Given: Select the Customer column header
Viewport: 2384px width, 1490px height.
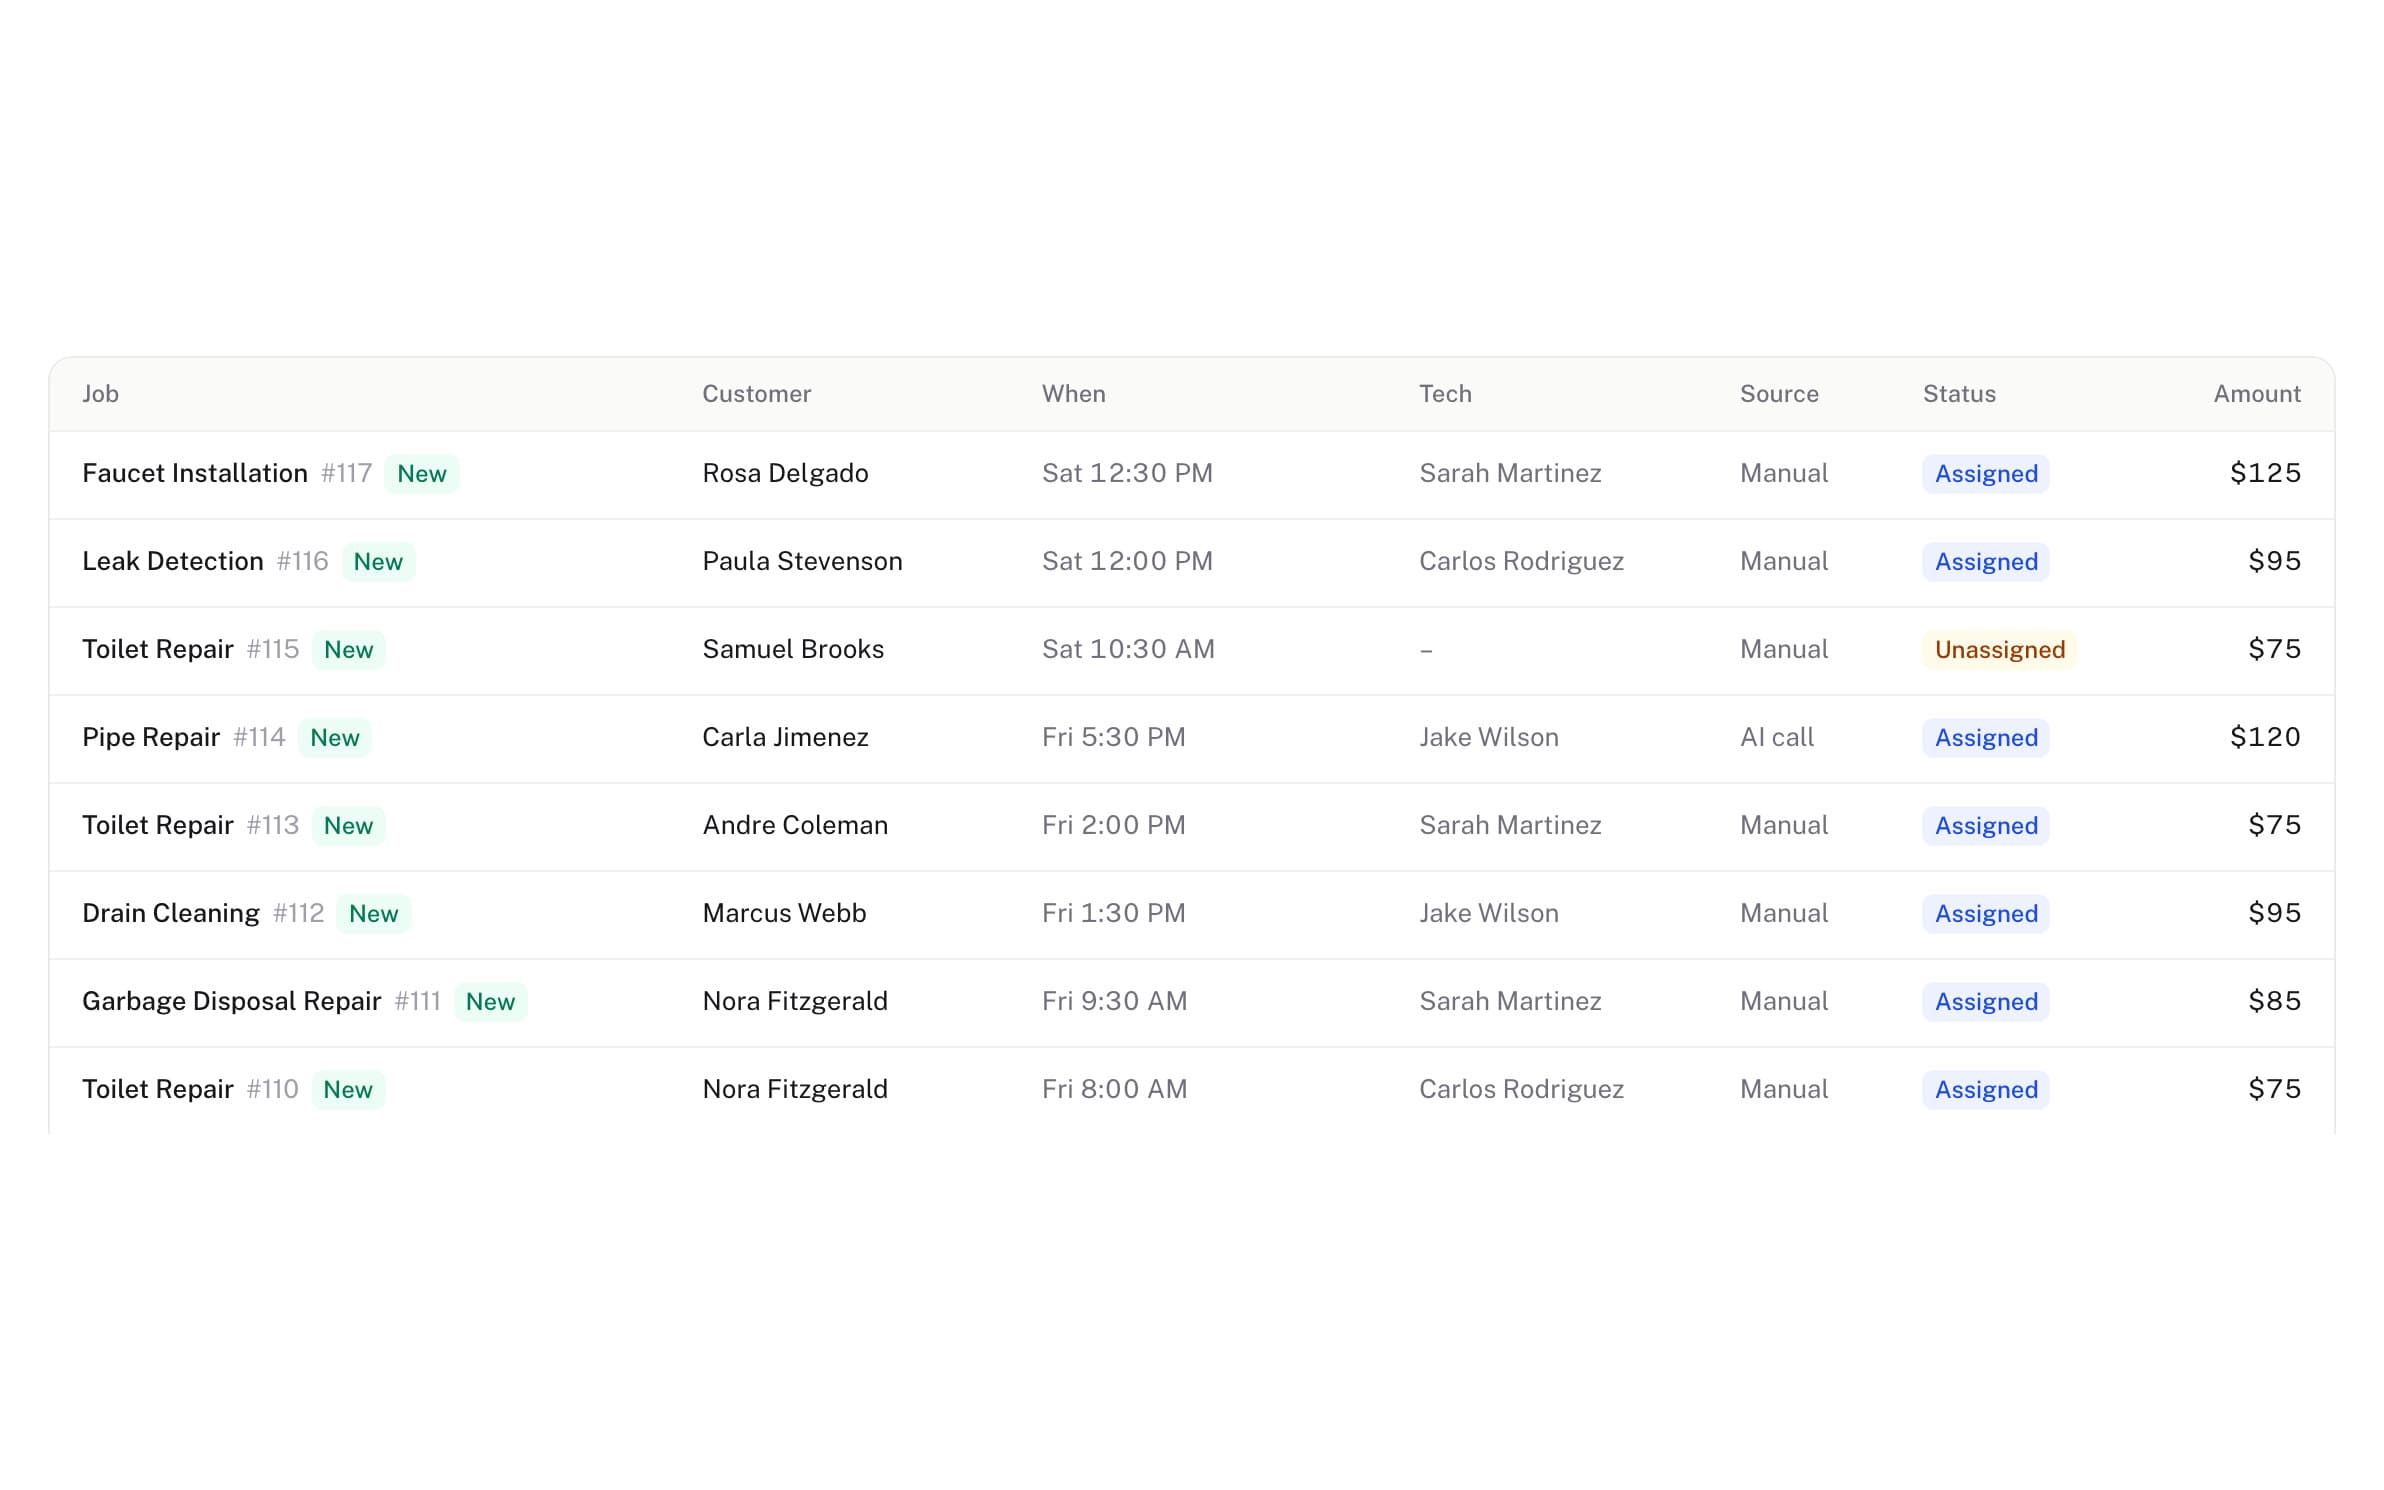Looking at the screenshot, I should click(x=756, y=394).
